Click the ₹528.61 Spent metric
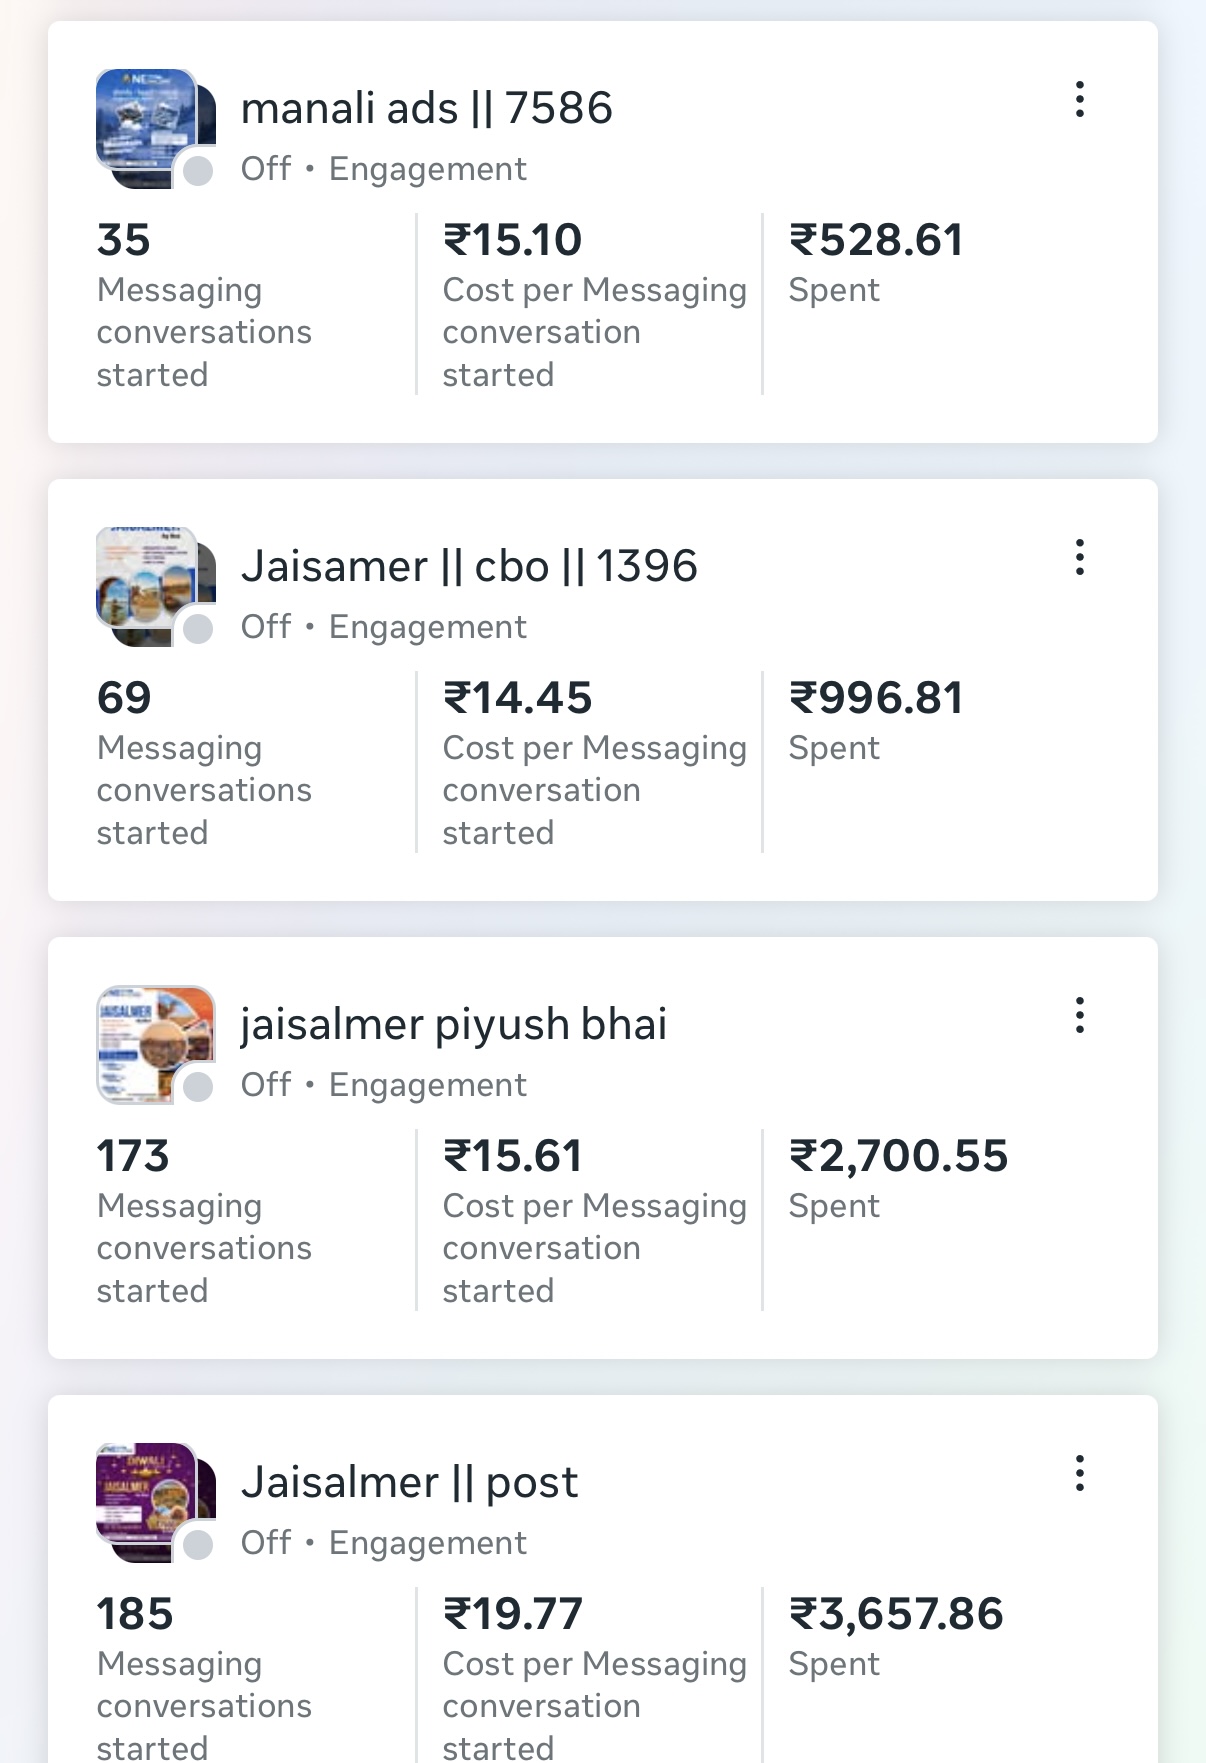The height and width of the screenshot is (1763, 1206). [x=876, y=241]
